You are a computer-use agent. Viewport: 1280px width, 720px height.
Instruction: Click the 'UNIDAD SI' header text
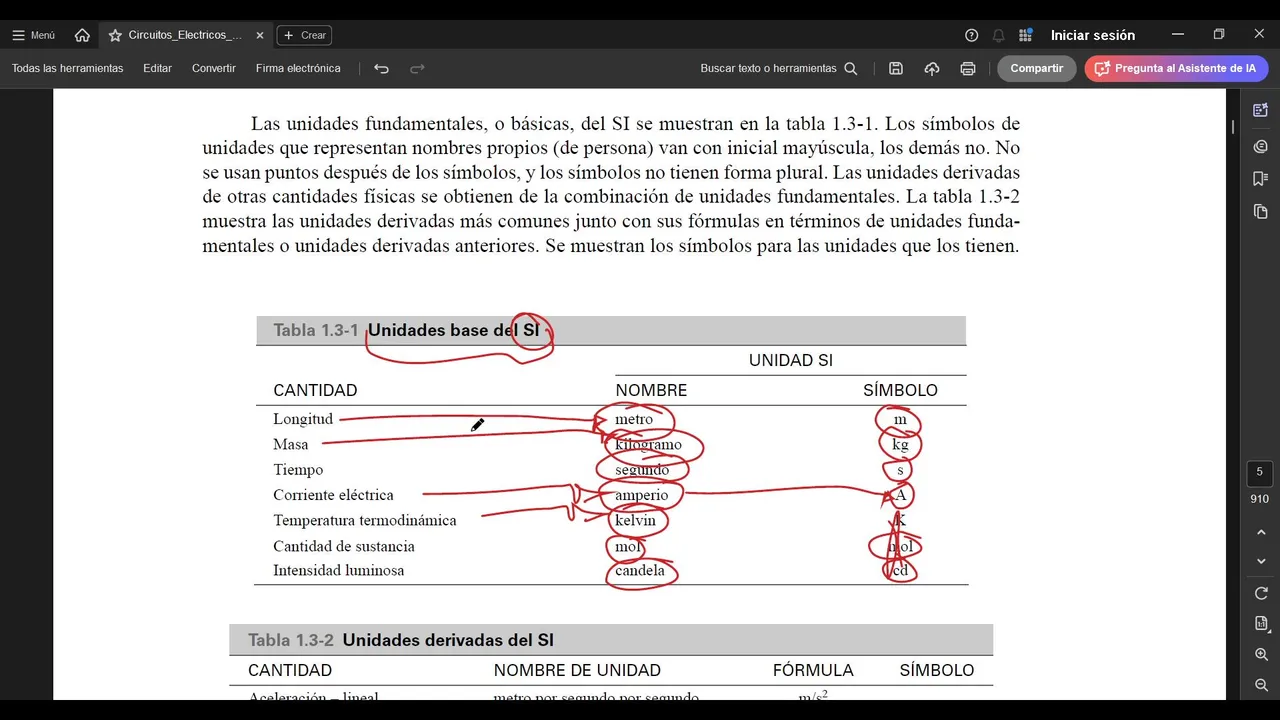click(791, 360)
